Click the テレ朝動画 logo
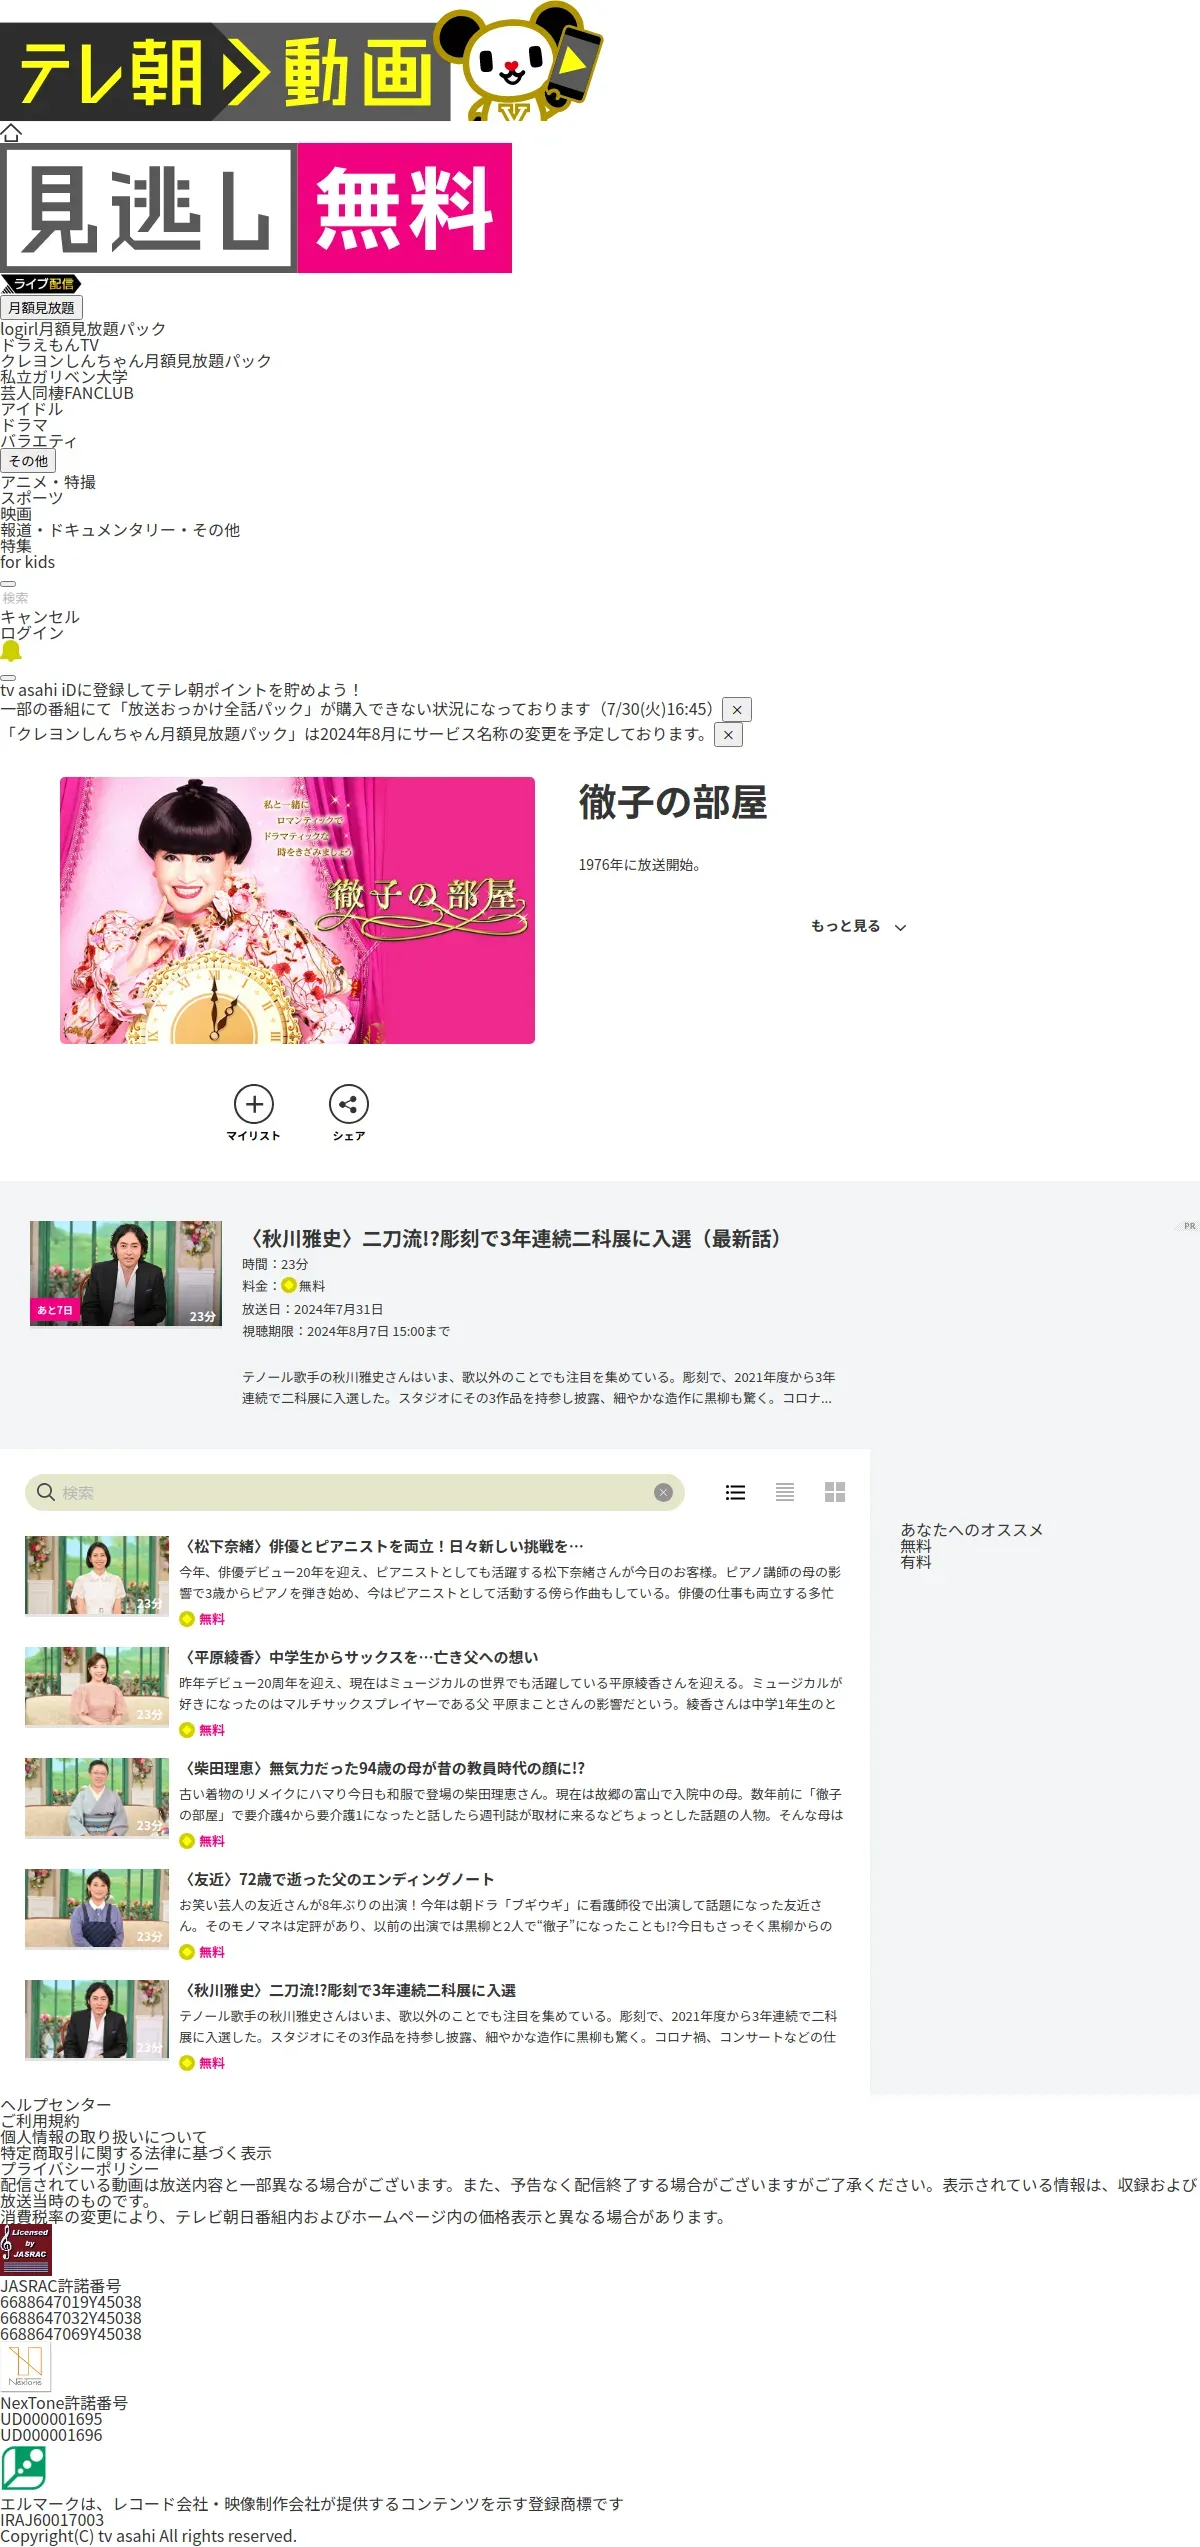Image resolution: width=1200 pixels, height=2547 pixels. 301,61
